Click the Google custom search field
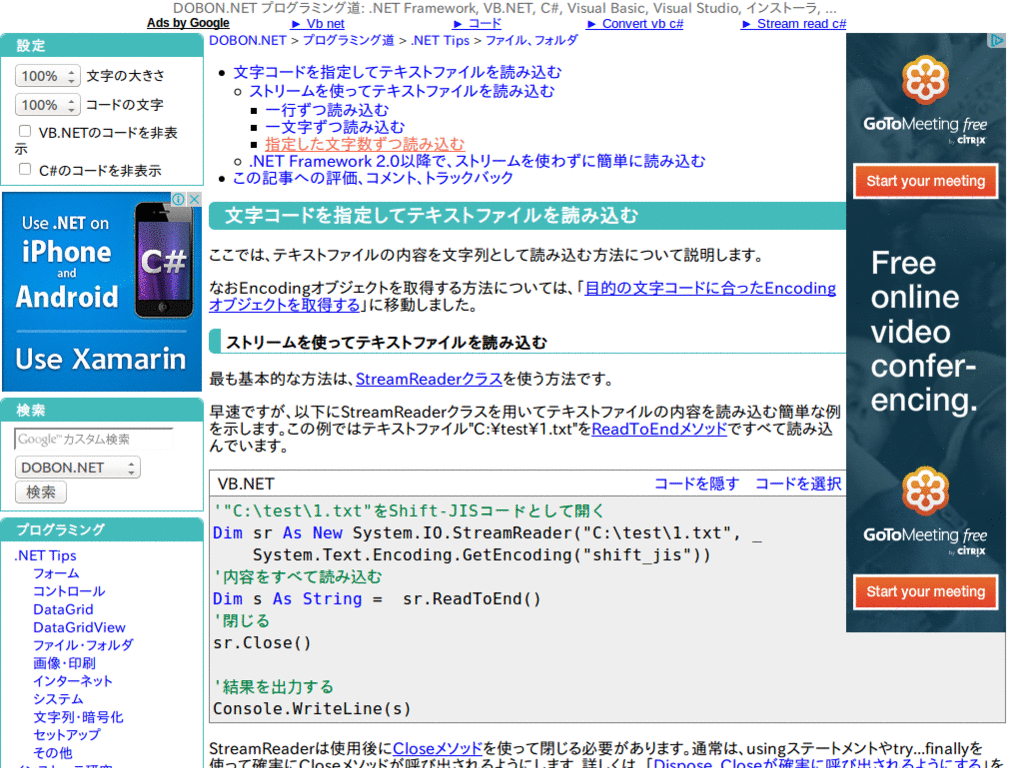Viewport: 1024px width, 768px height. (94, 439)
